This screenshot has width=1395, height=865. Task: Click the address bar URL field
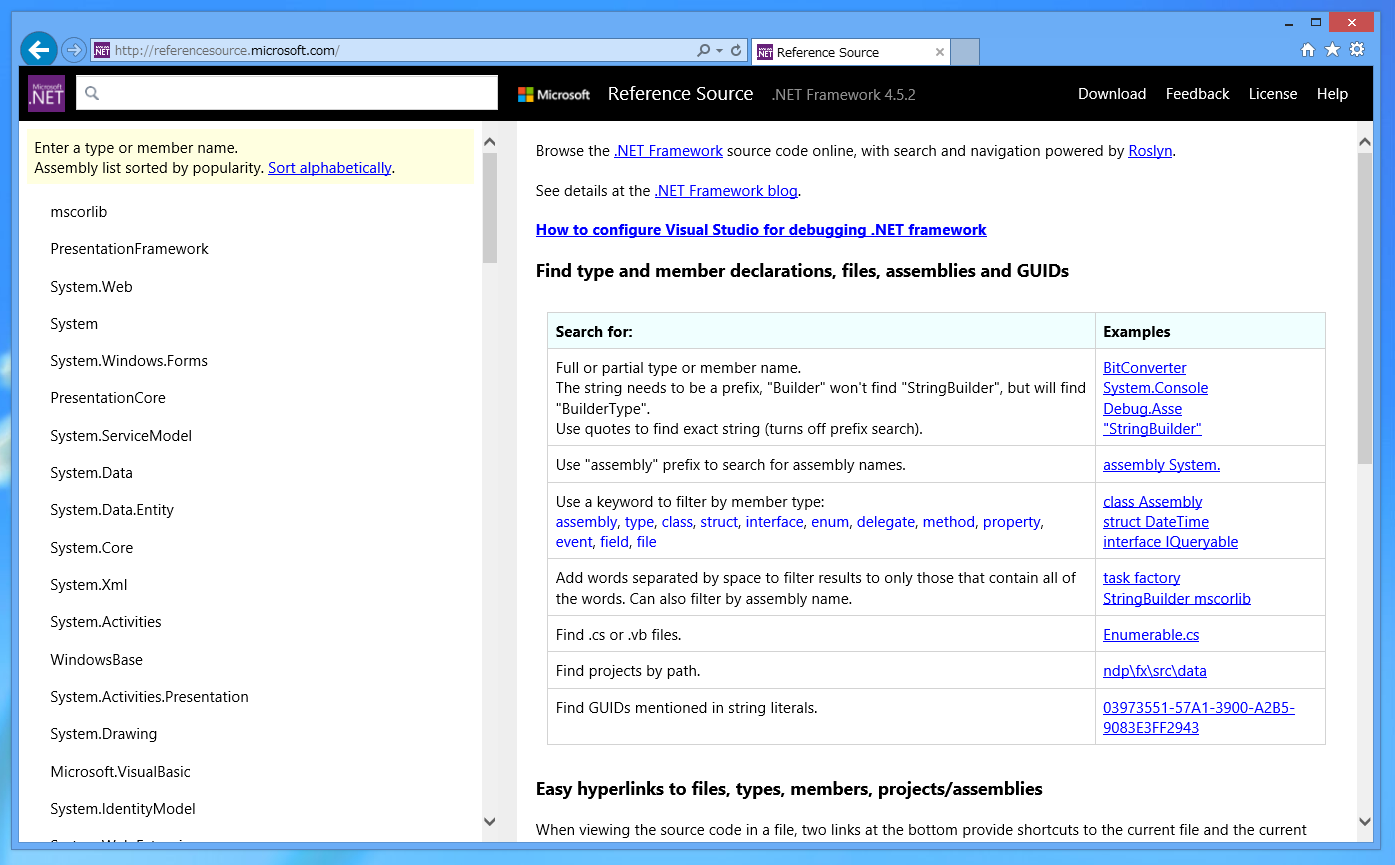400,50
